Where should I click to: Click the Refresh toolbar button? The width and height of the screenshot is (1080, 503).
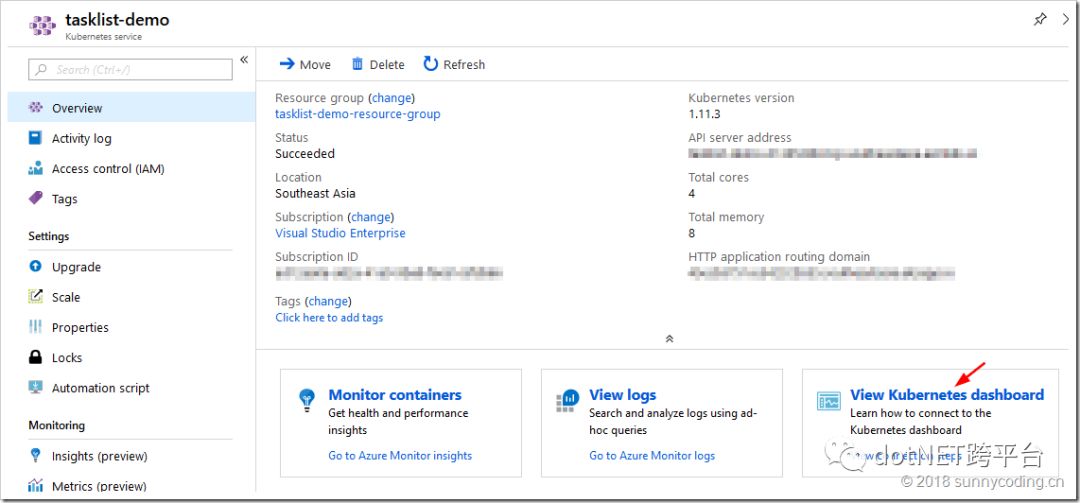[x=454, y=64]
